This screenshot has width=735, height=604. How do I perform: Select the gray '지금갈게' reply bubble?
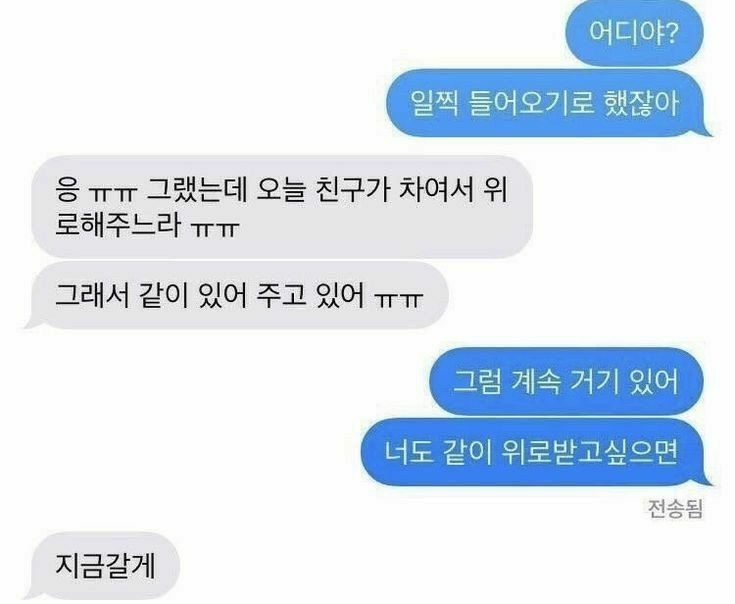(x=103, y=566)
